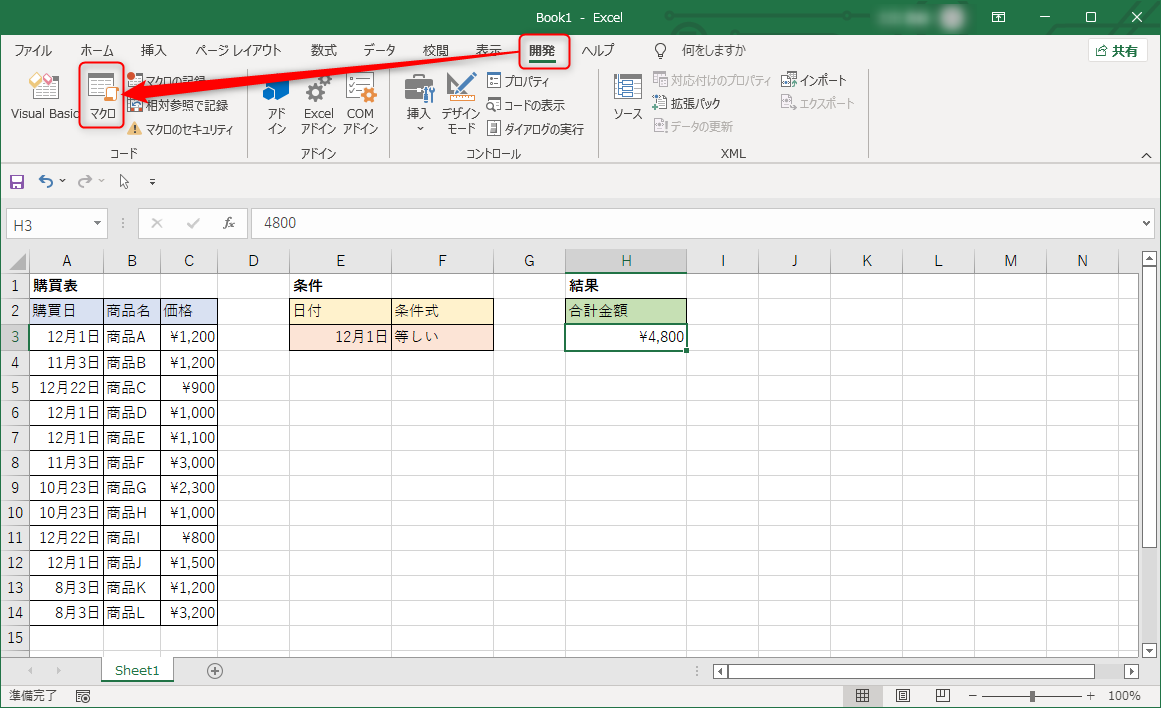The image size is (1161, 708).
Task: Click the insert function fx icon
Action: 229,223
